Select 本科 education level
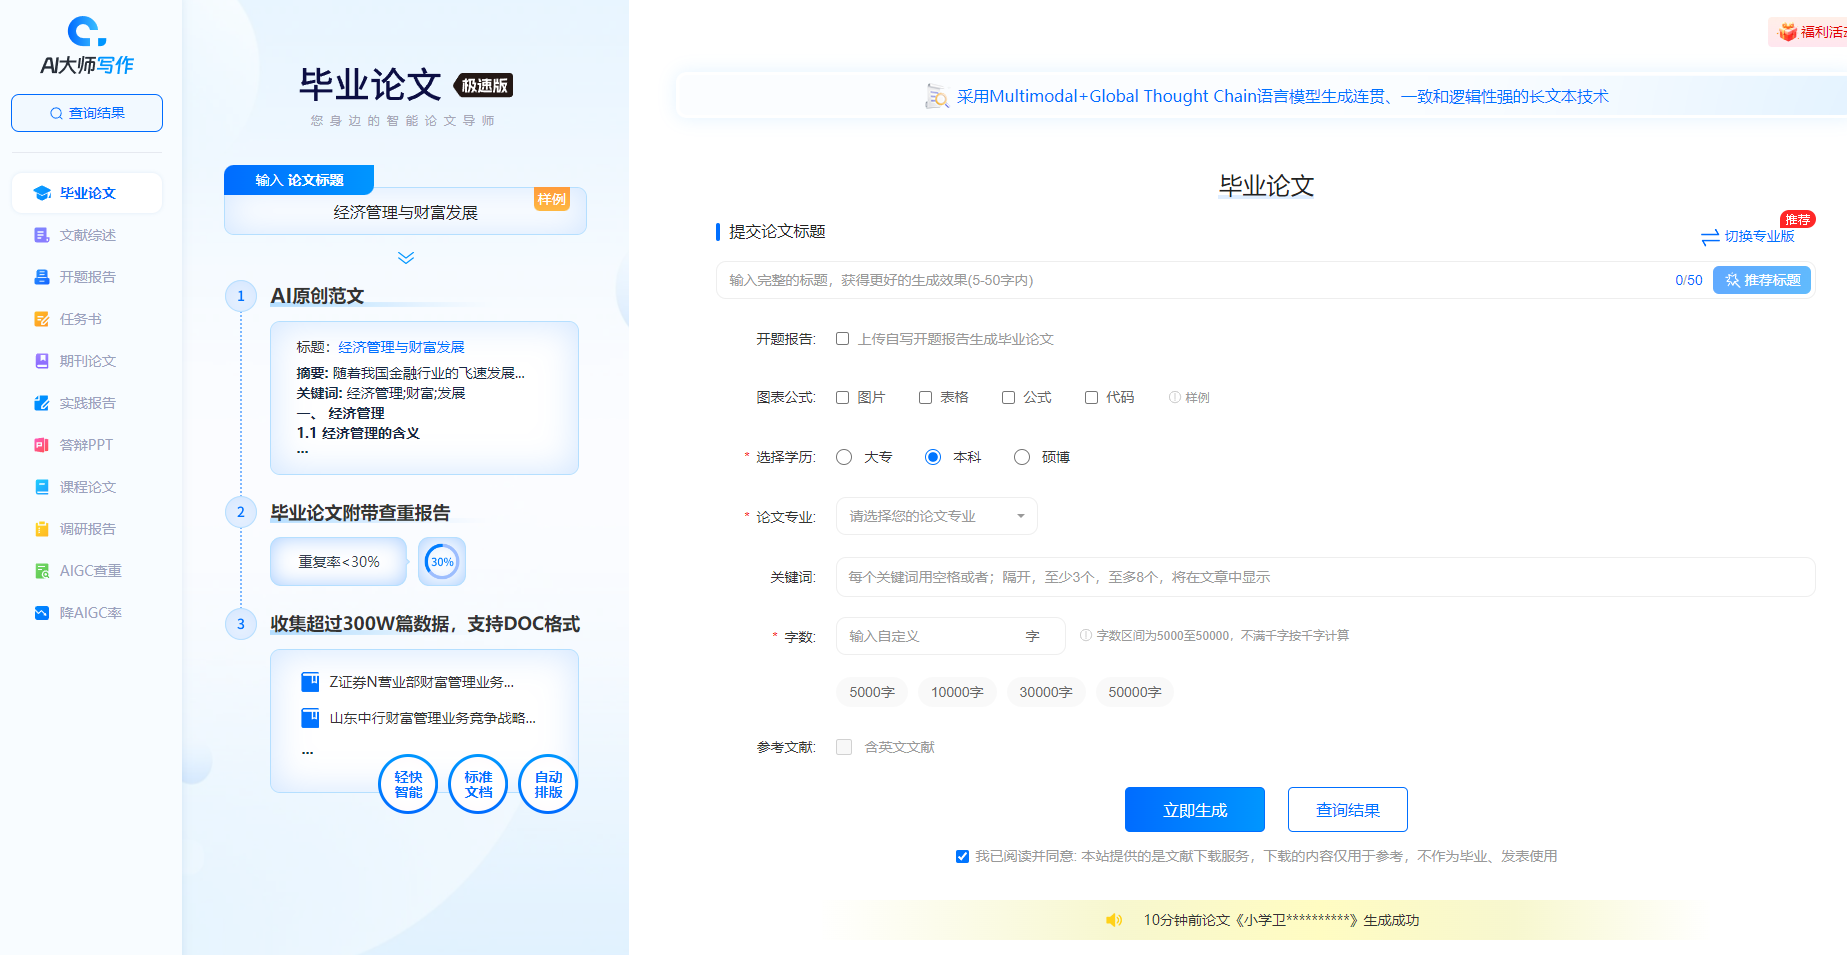This screenshot has width=1847, height=955. pyautogui.click(x=933, y=457)
